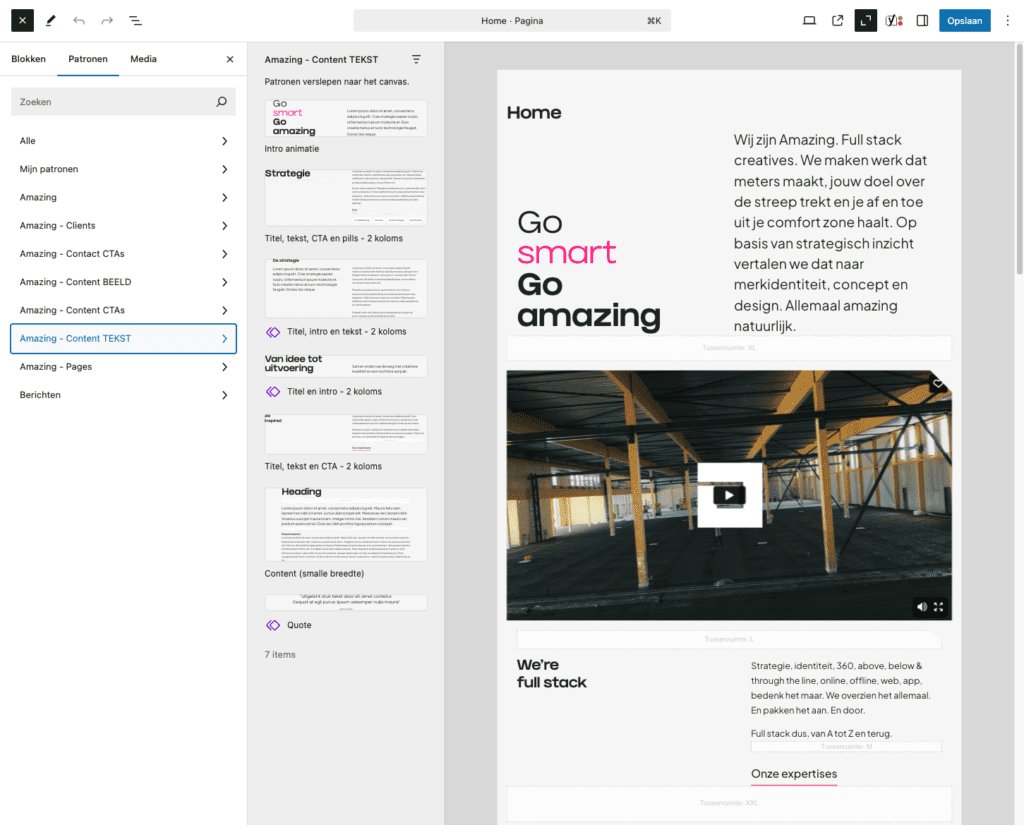Toggle the video volume icon
The height and width of the screenshot is (825, 1024).
click(x=921, y=607)
